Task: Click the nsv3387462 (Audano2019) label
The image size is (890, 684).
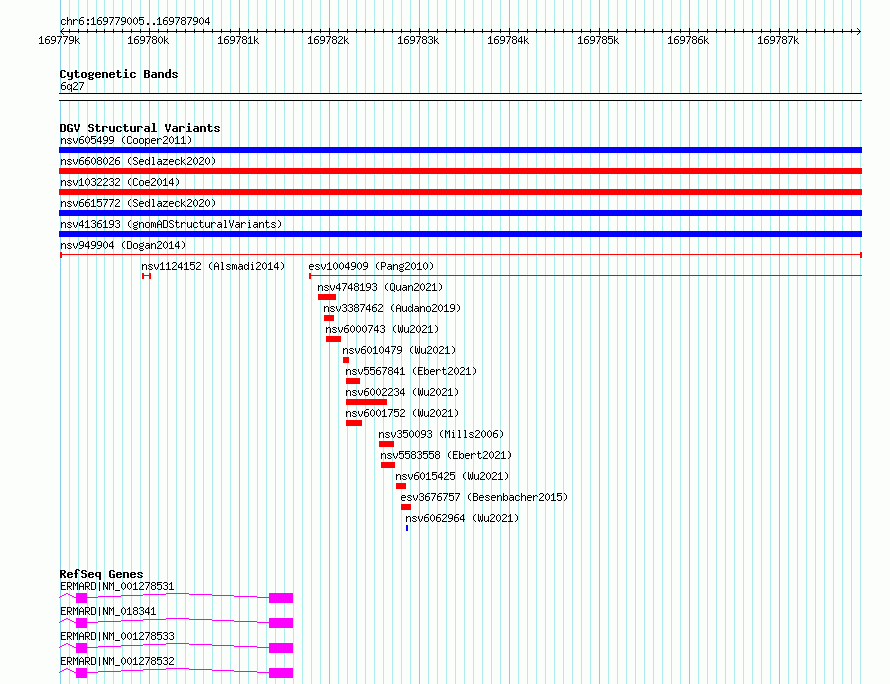Action: (x=392, y=308)
